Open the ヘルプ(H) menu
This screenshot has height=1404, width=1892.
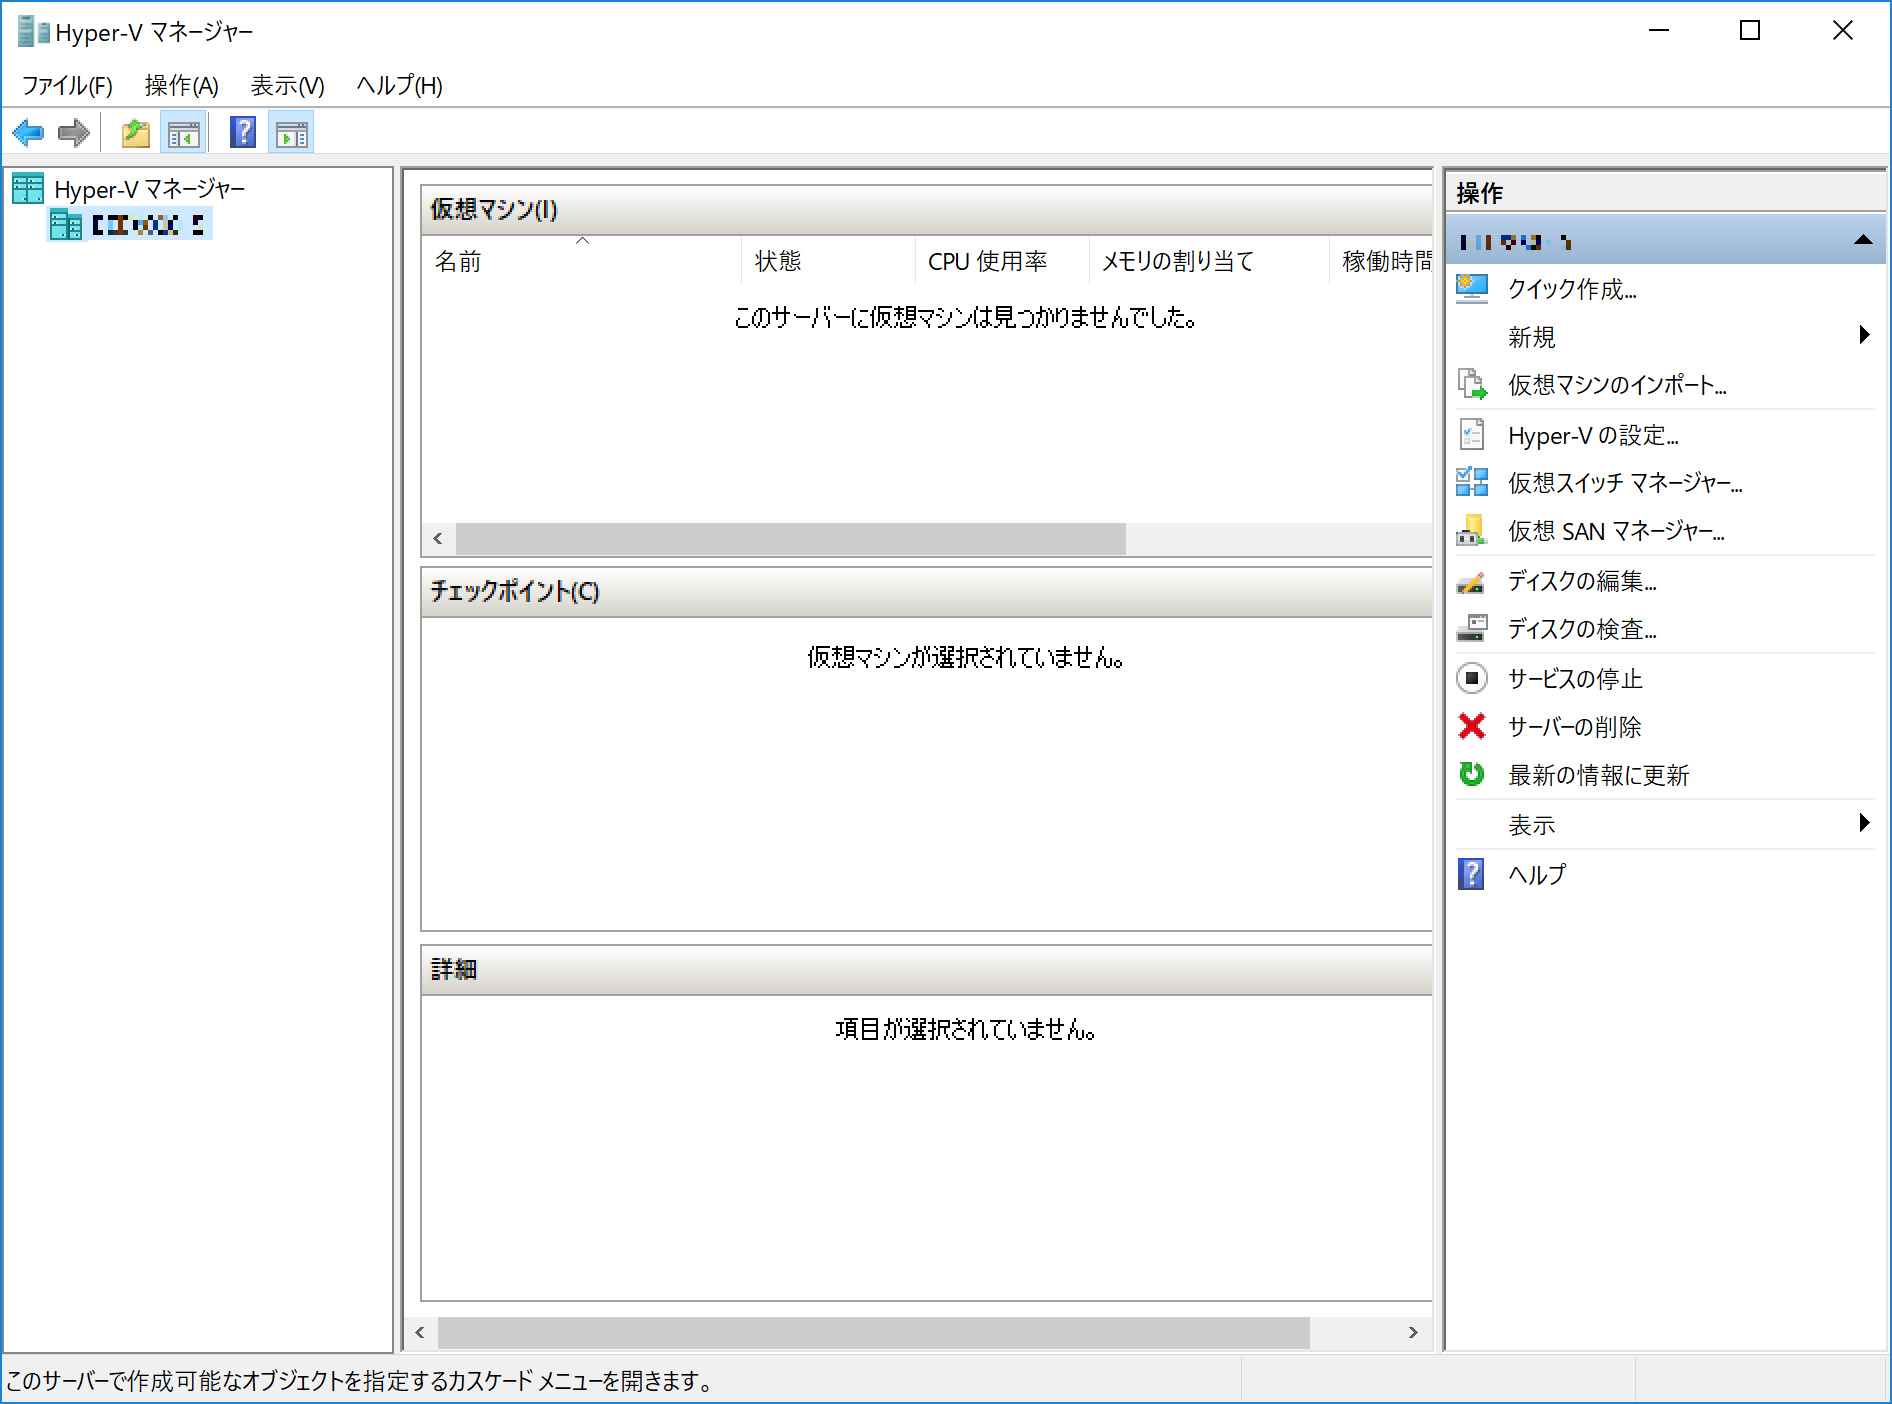pyautogui.click(x=400, y=86)
